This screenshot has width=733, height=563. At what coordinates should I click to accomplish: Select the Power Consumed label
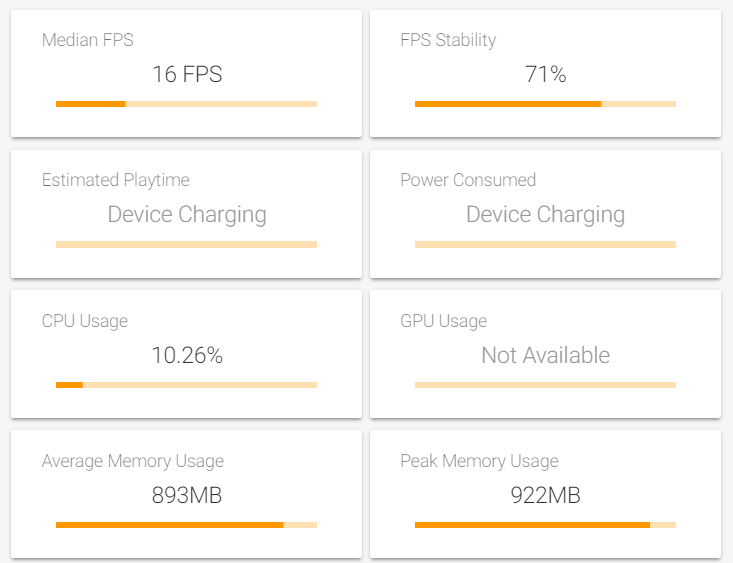point(468,180)
